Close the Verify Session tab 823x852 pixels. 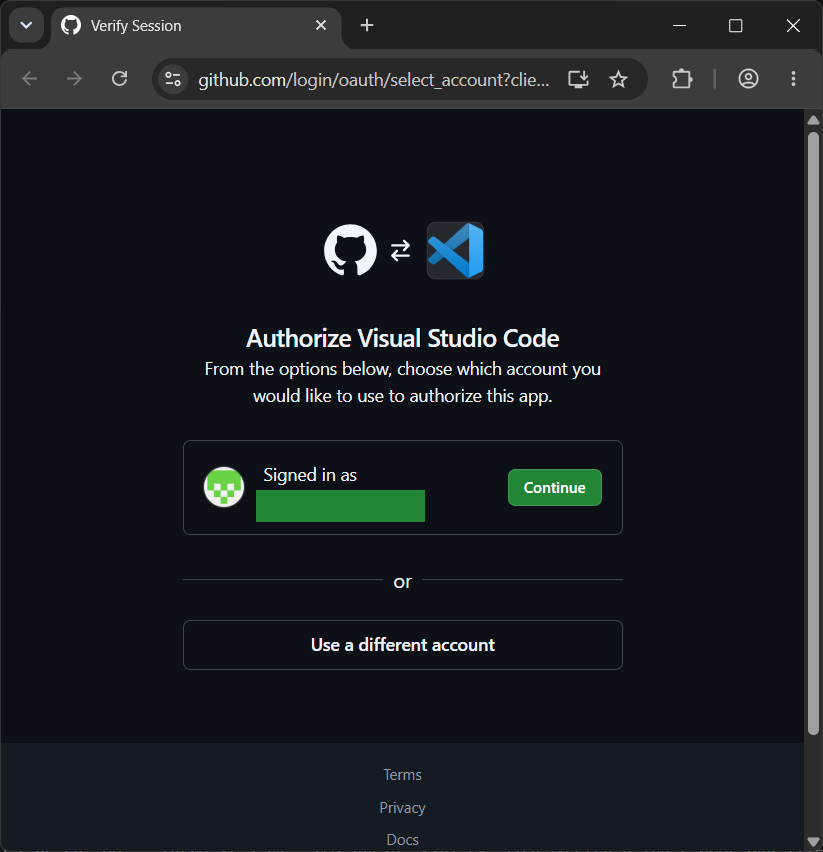point(321,26)
